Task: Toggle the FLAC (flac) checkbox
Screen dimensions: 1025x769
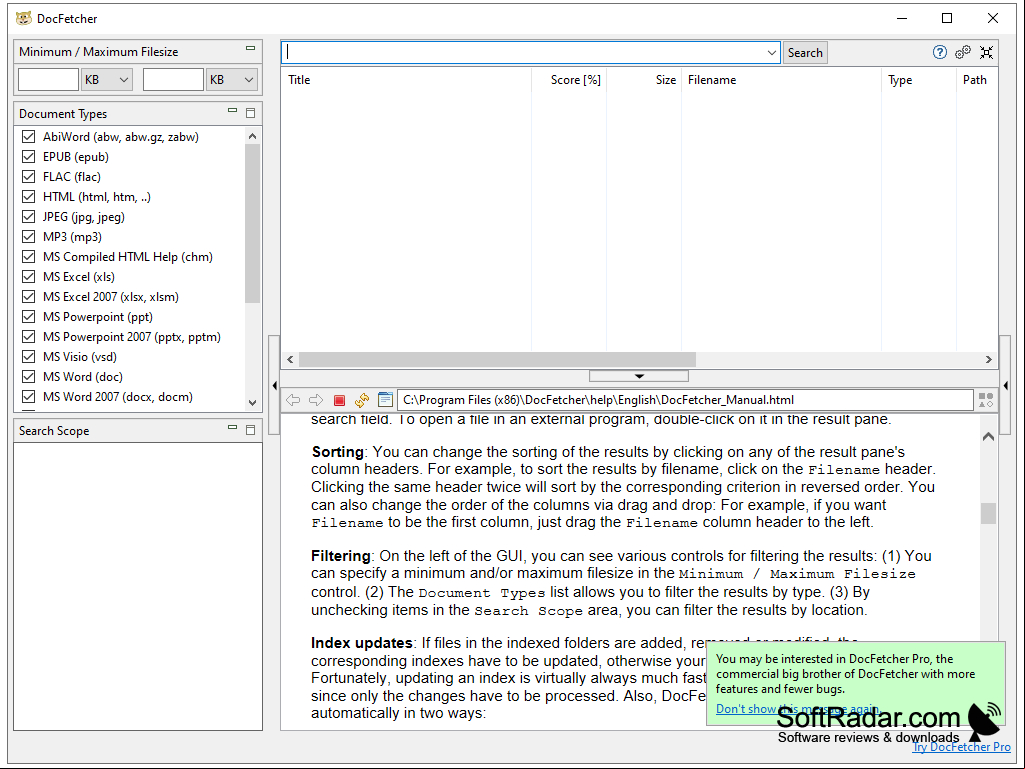Action: point(28,177)
